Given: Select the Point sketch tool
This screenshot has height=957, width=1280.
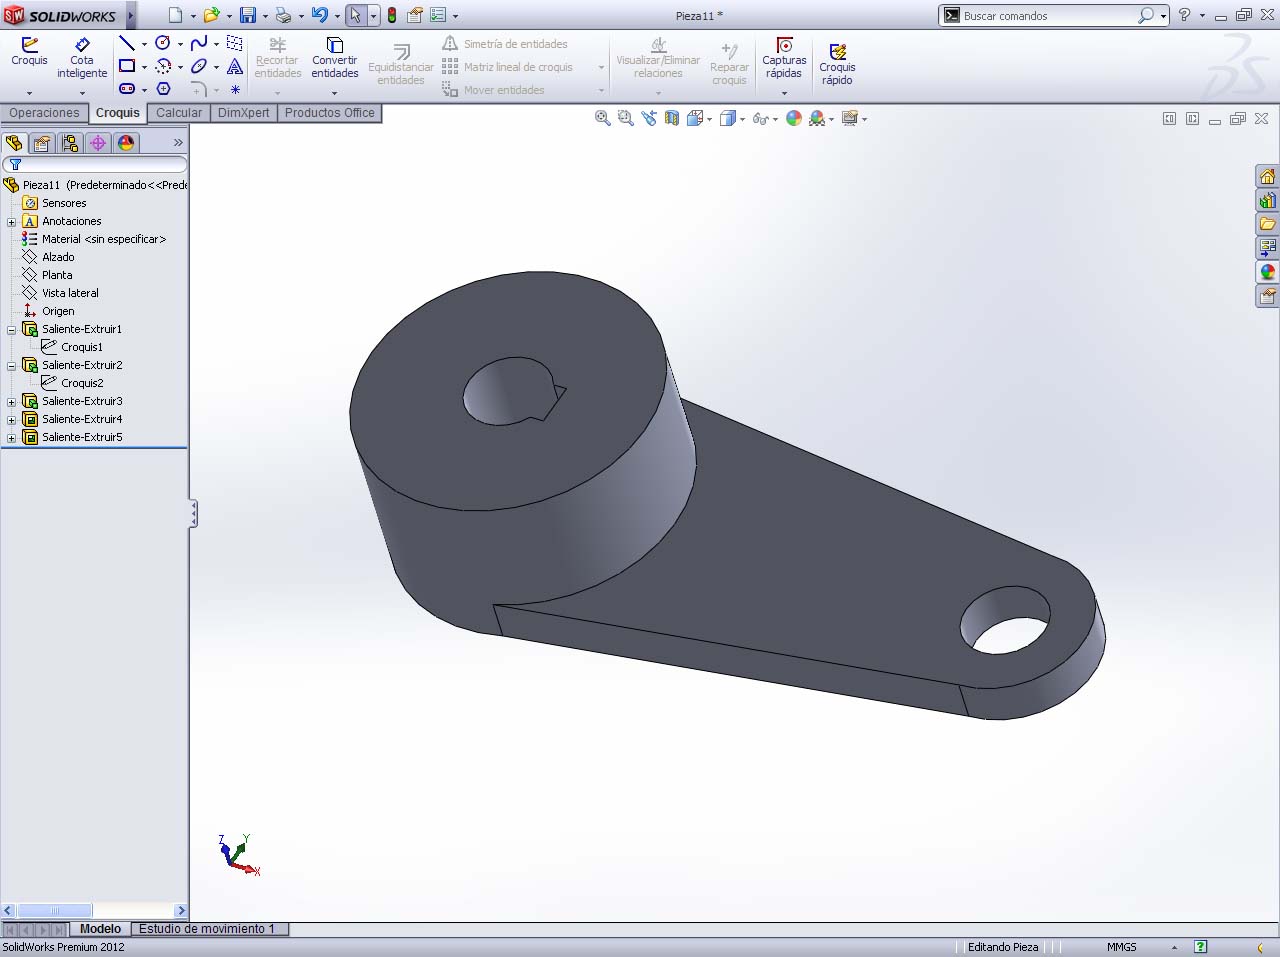Looking at the screenshot, I should coord(235,89).
